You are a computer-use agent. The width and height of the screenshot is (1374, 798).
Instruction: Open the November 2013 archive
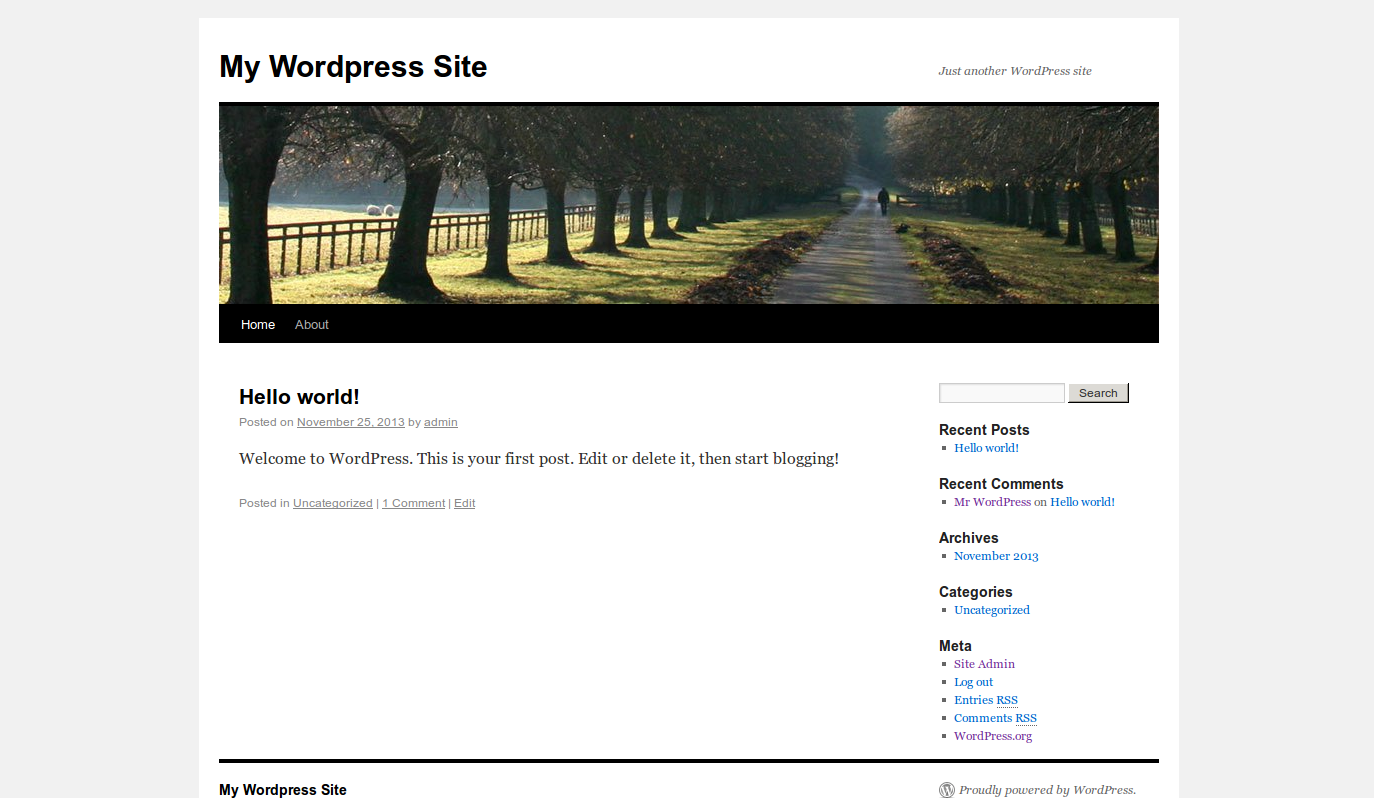996,556
